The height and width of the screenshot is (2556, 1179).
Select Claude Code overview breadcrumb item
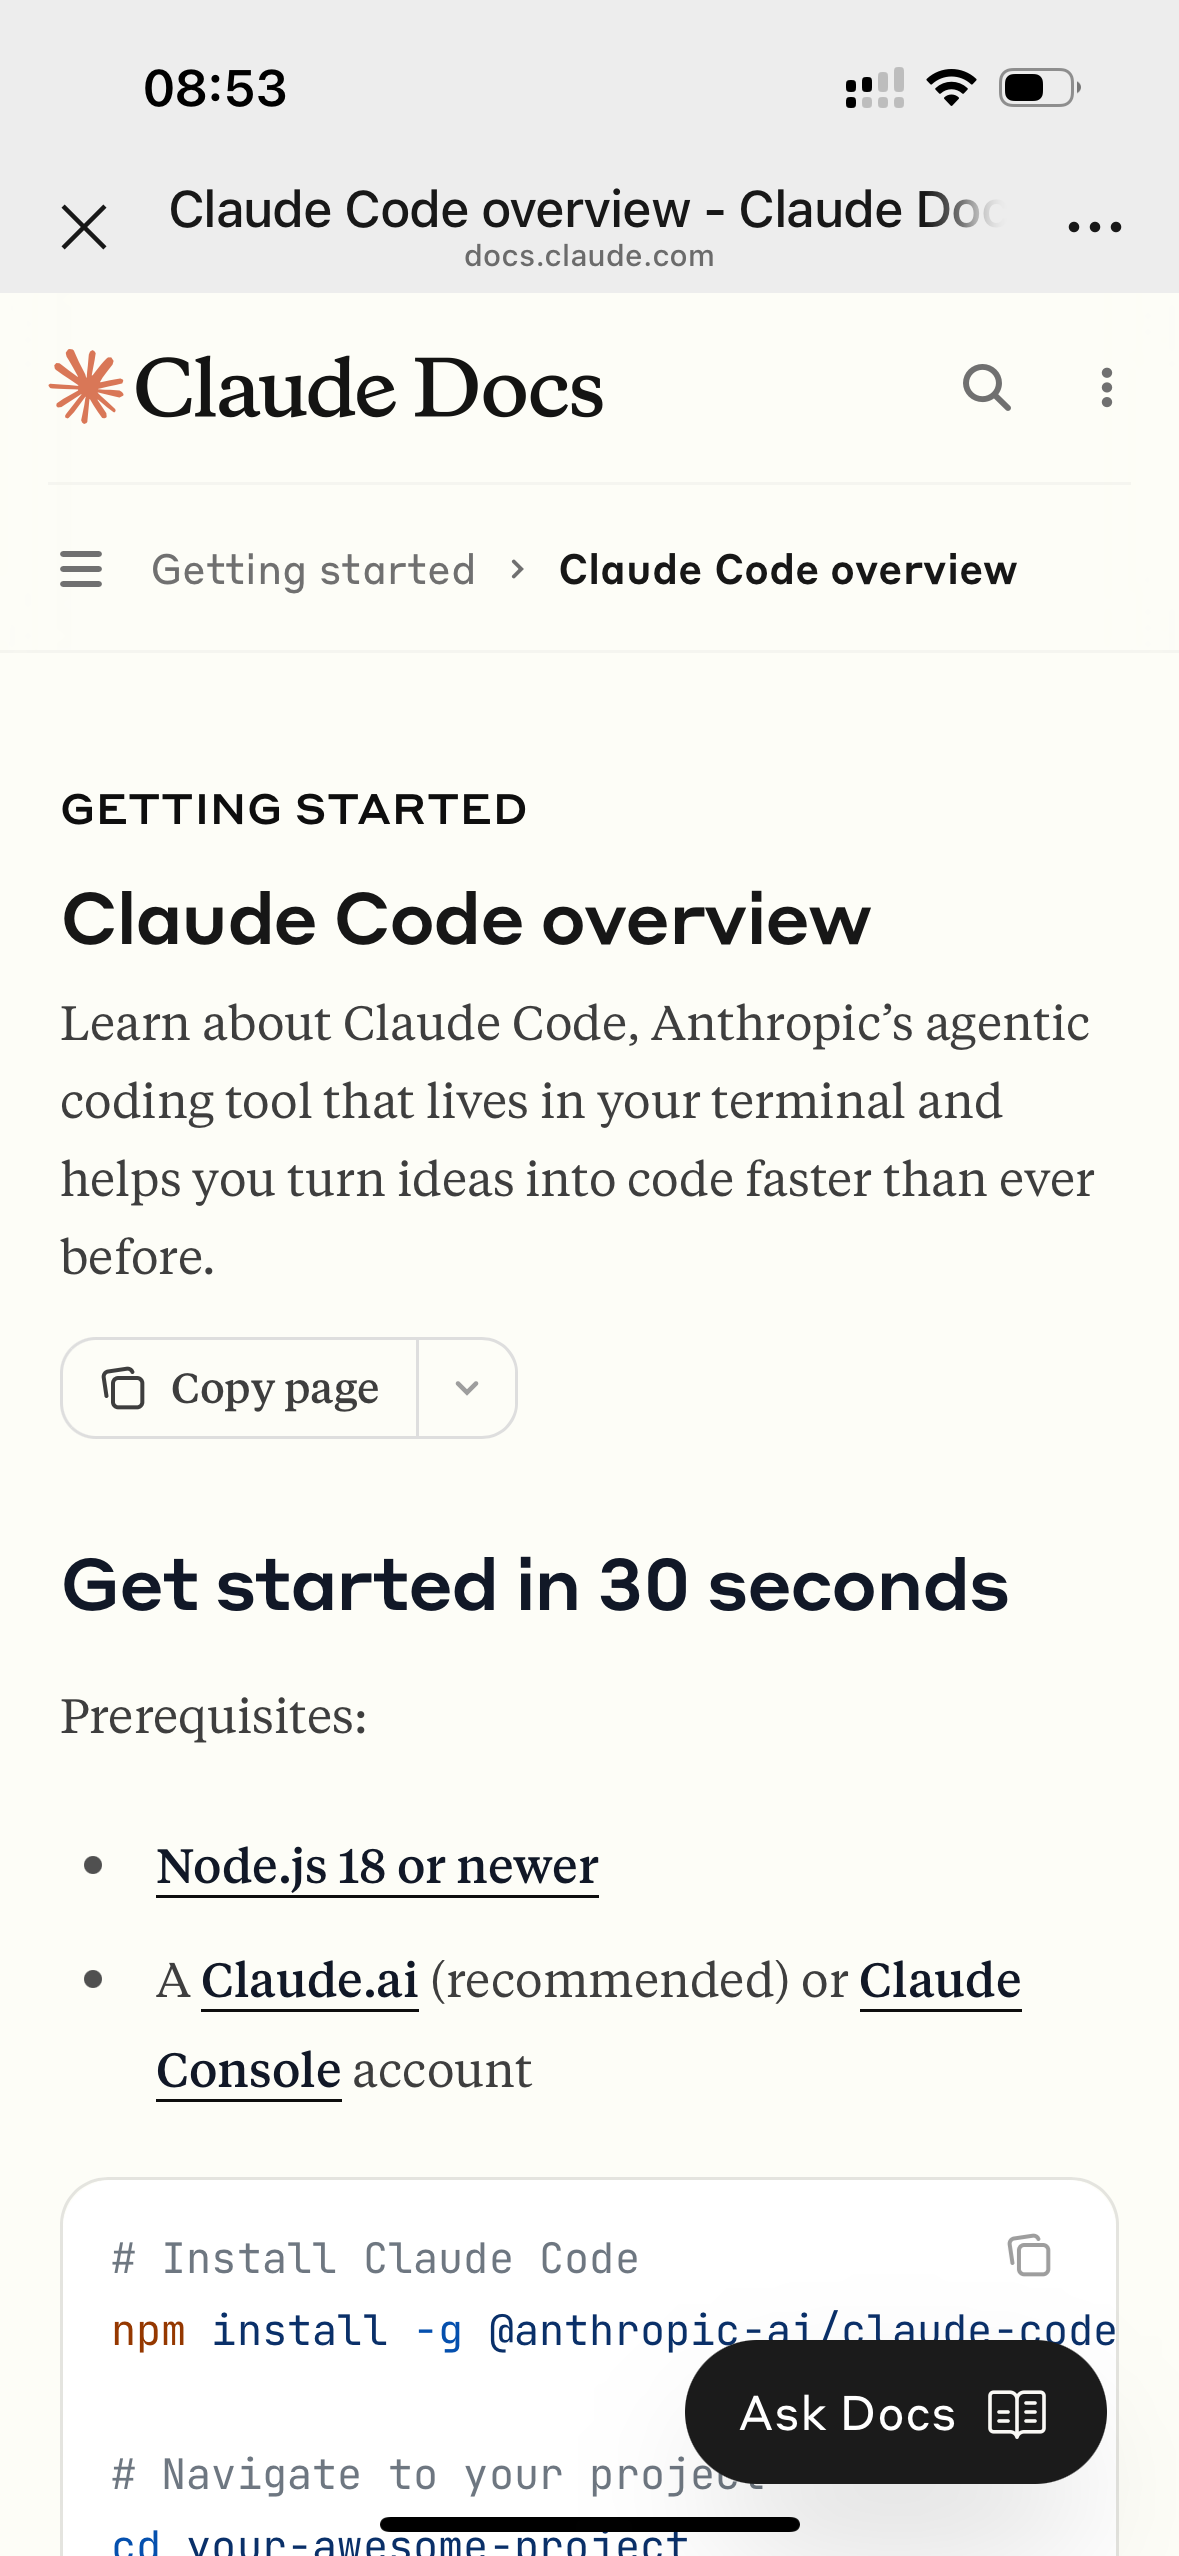[x=787, y=570]
